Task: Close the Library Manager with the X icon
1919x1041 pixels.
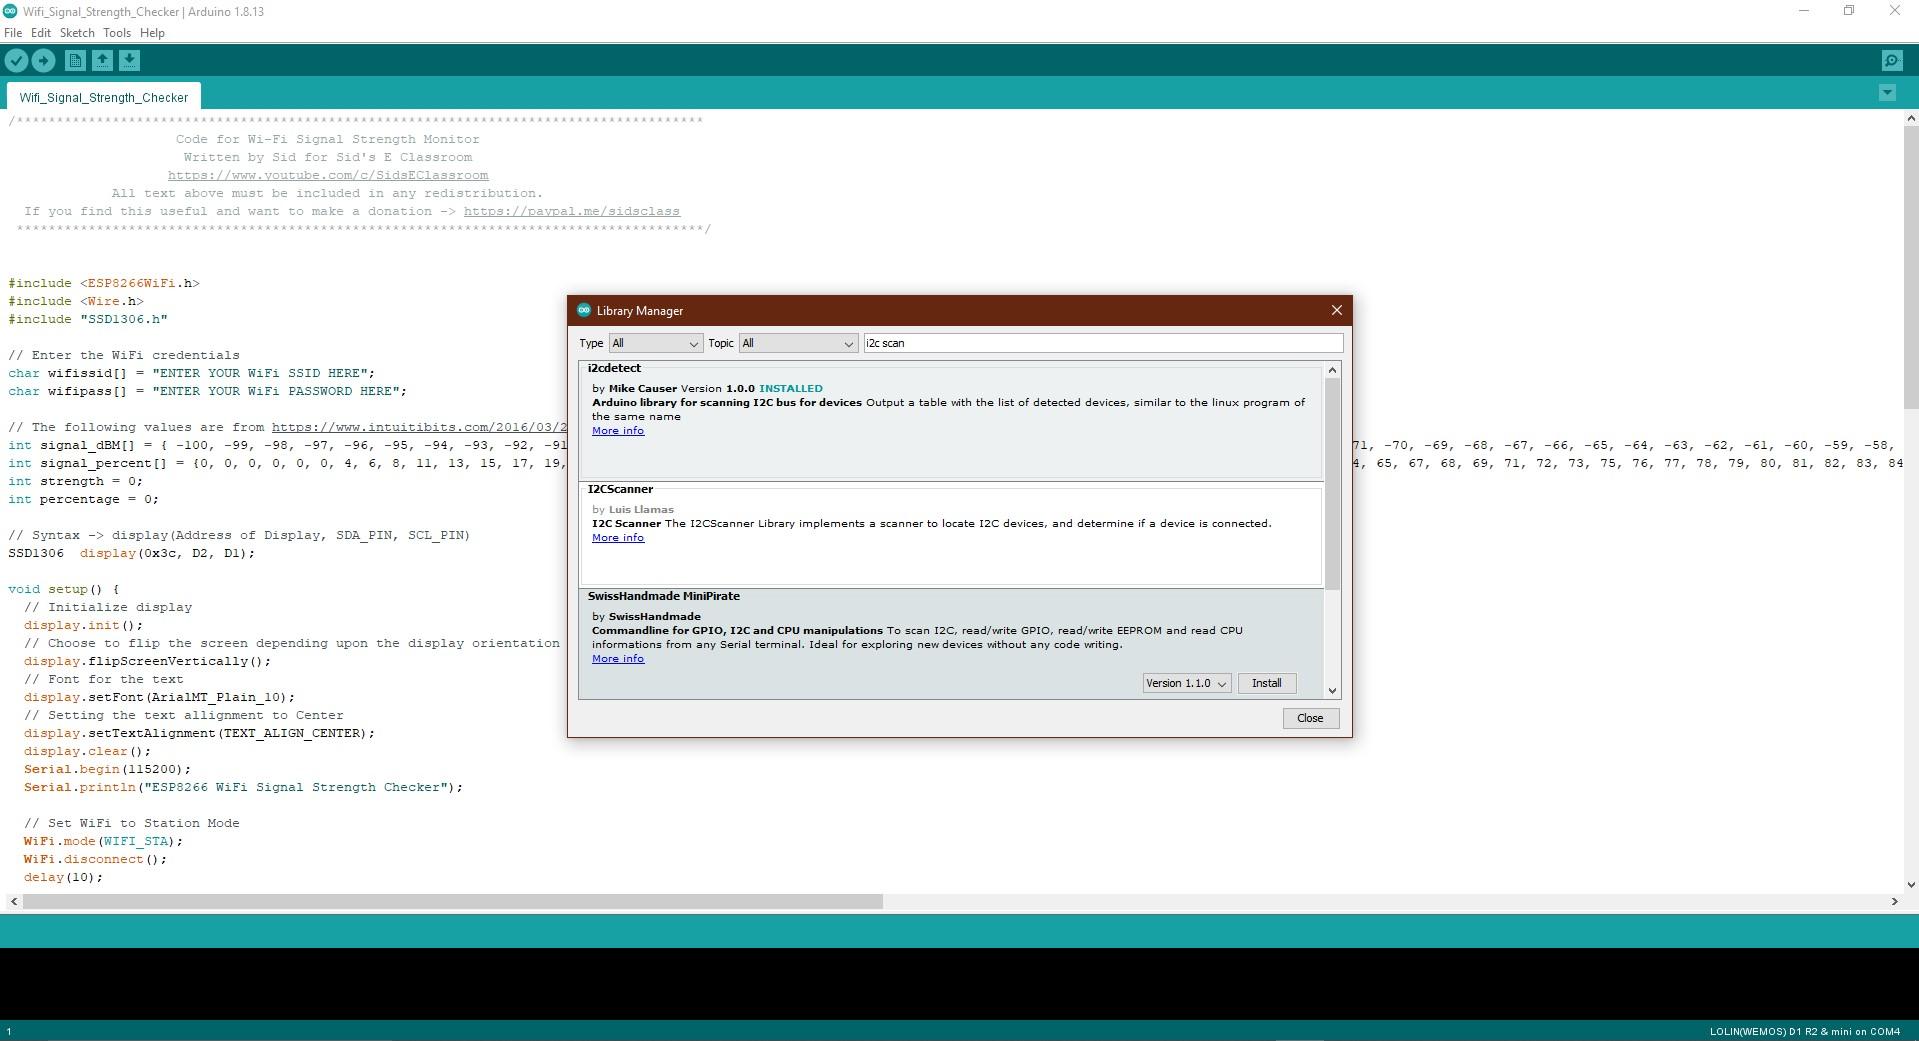Action: pos(1336,310)
